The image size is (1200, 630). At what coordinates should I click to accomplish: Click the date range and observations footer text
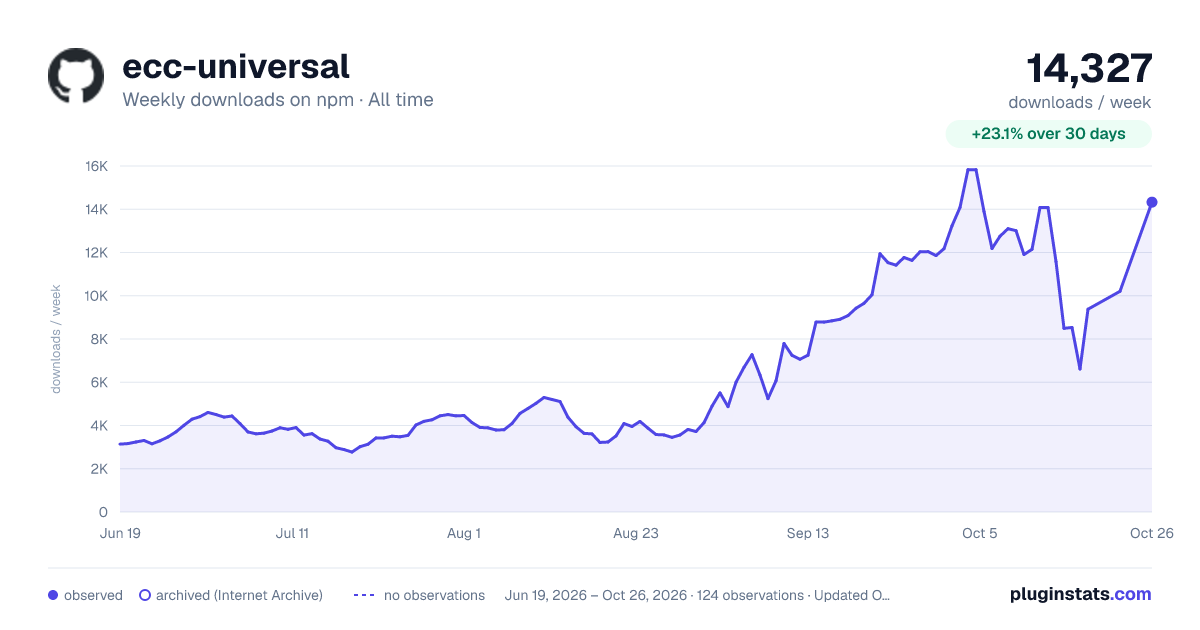pos(698,595)
